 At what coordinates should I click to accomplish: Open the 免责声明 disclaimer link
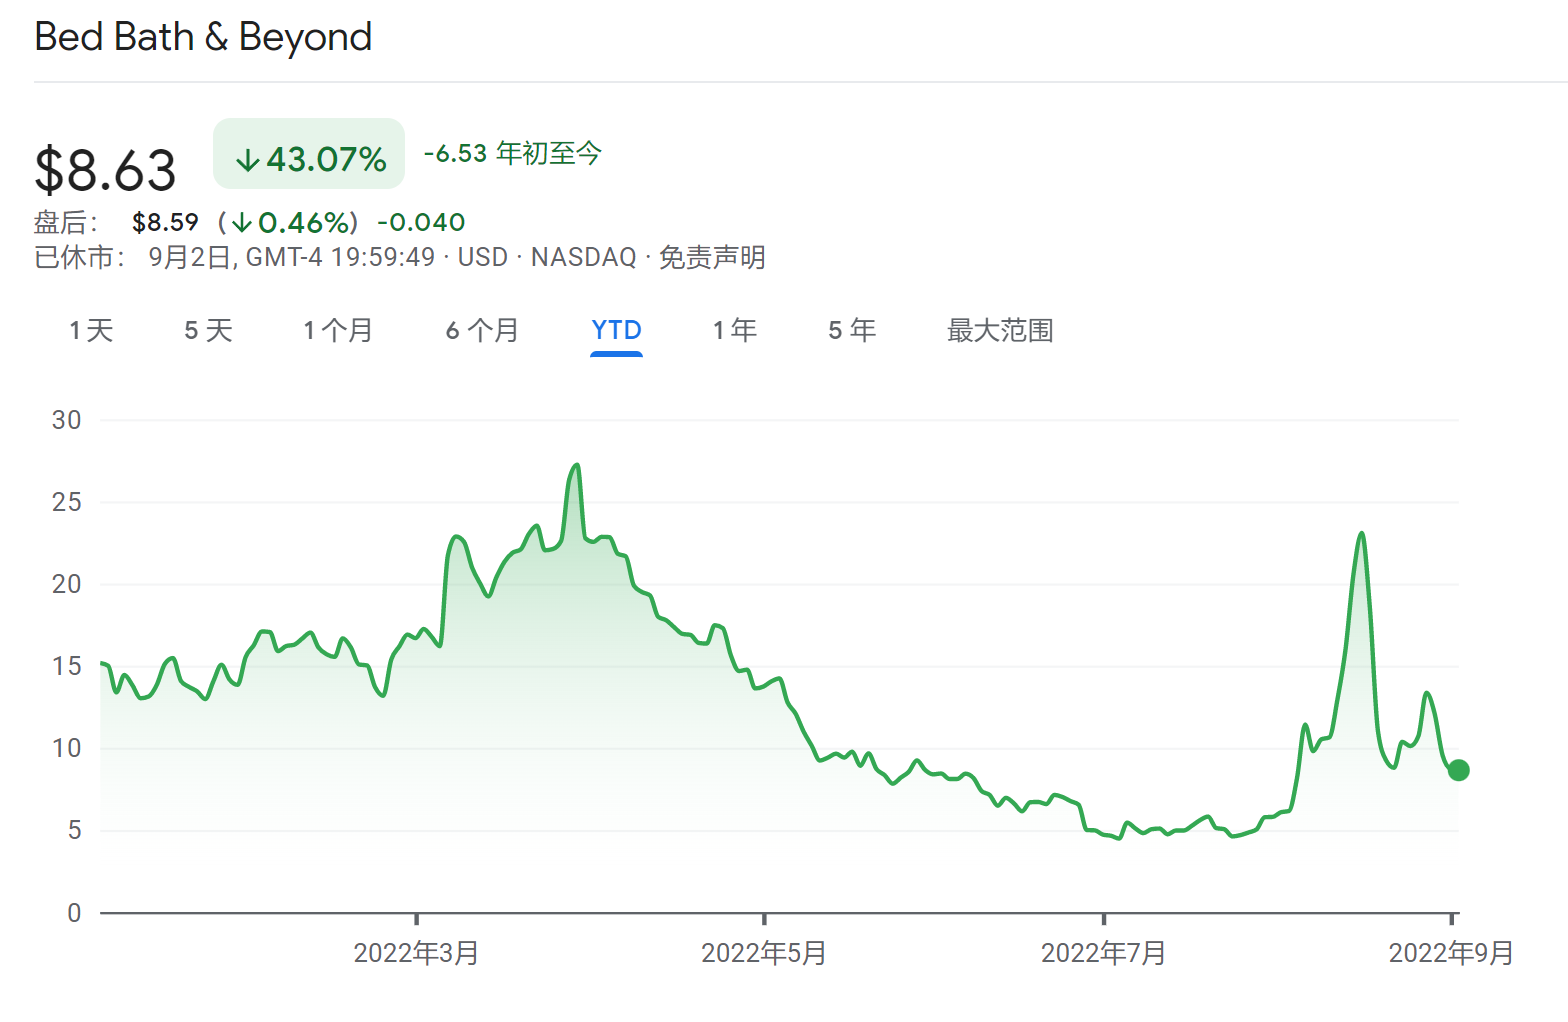coord(712,258)
